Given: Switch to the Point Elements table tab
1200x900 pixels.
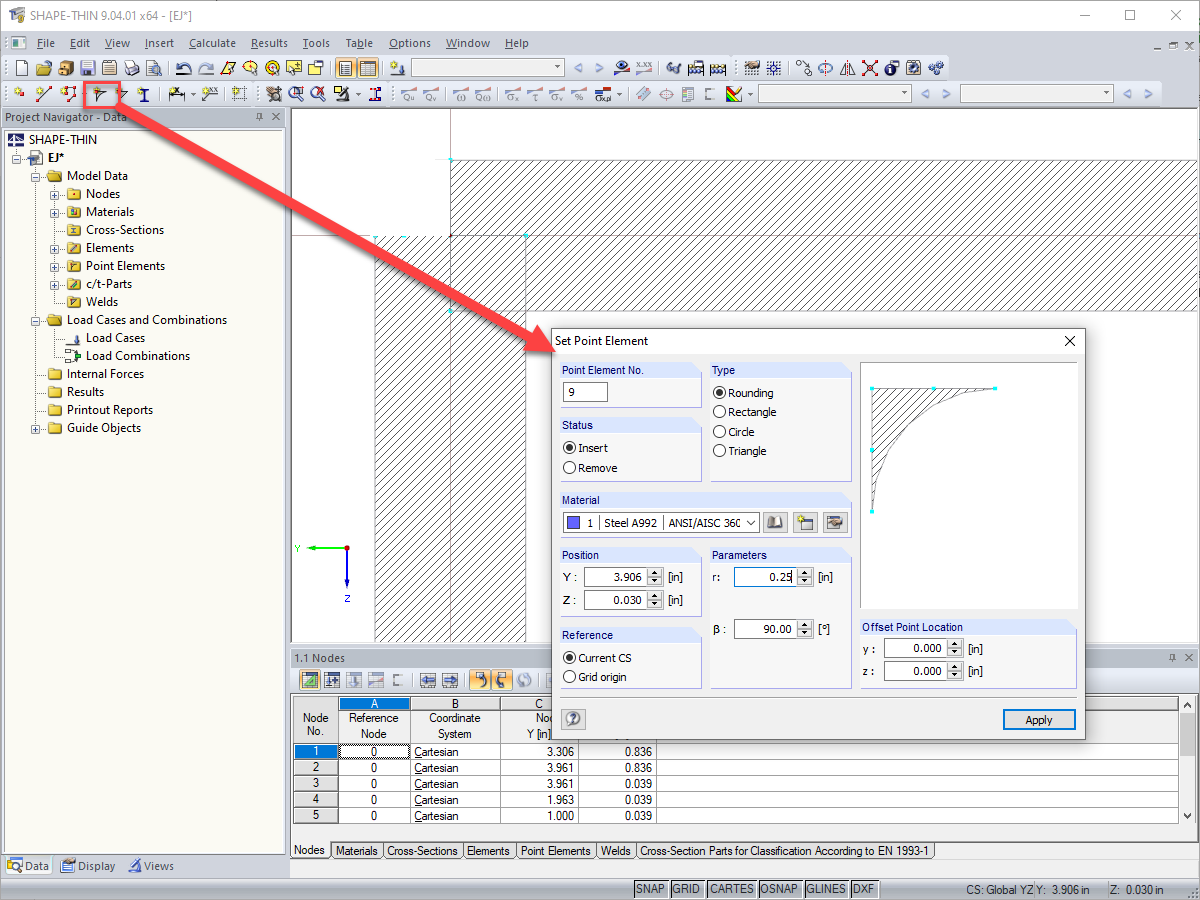Looking at the screenshot, I should [555, 851].
